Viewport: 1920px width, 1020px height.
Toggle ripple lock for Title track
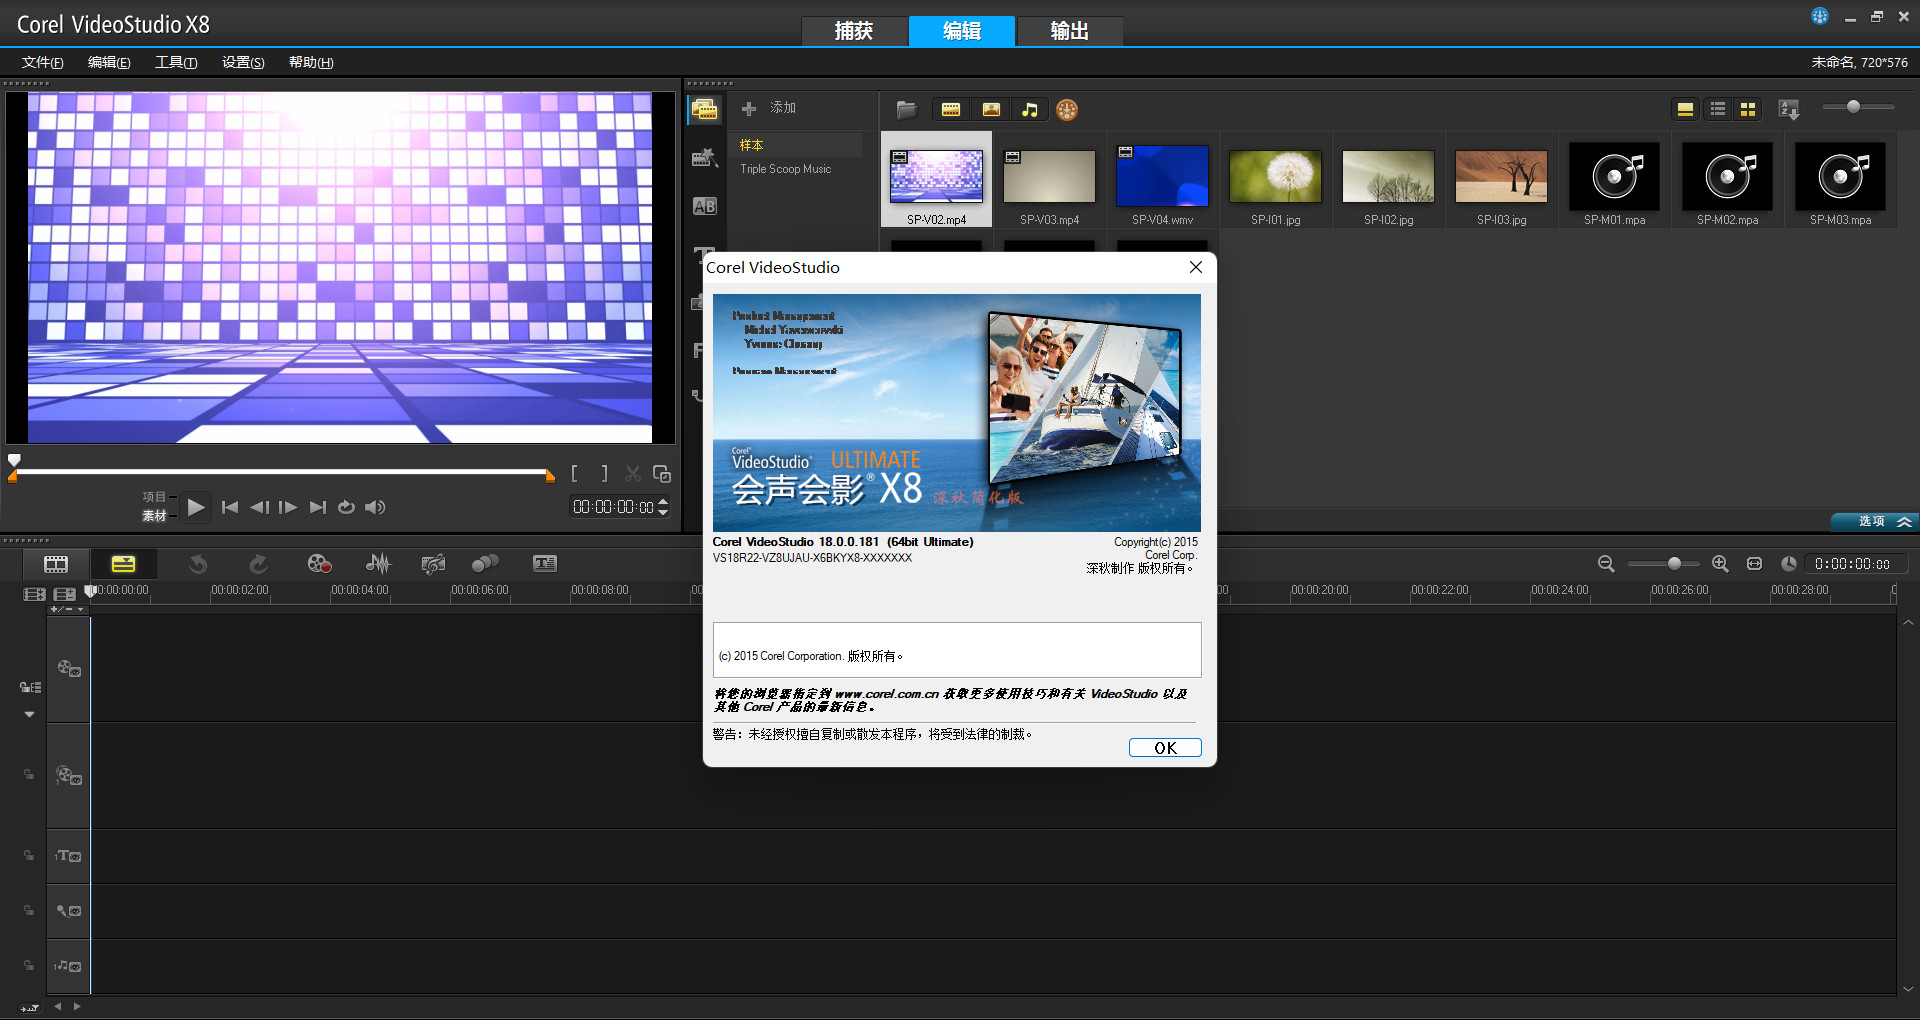(29, 856)
